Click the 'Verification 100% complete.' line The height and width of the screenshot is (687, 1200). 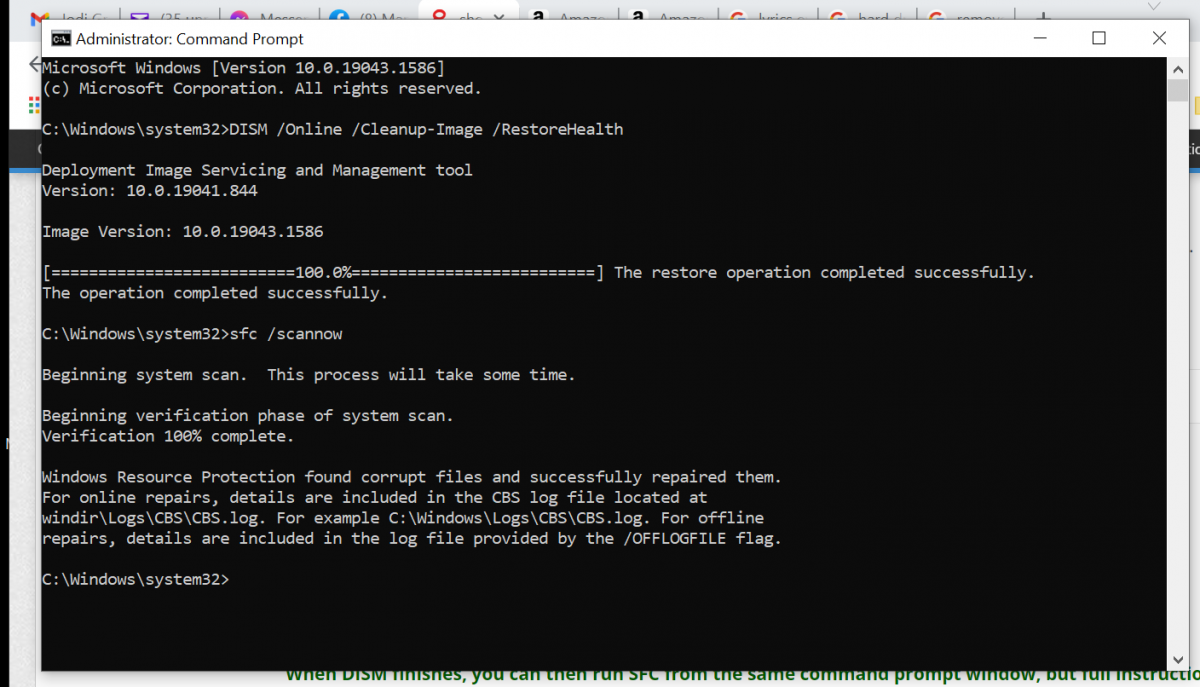coord(168,436)
